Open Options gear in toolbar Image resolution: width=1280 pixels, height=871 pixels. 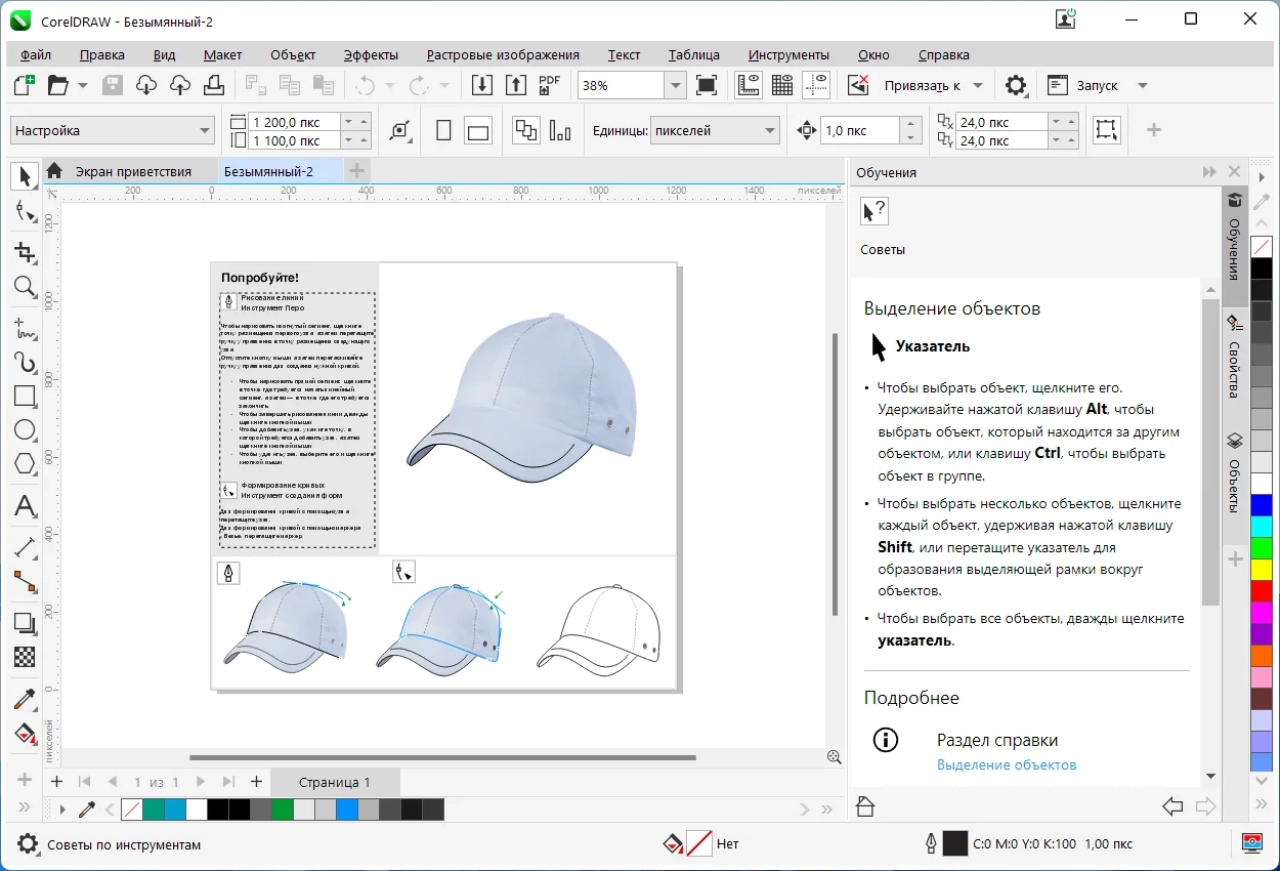point(1016,86)
